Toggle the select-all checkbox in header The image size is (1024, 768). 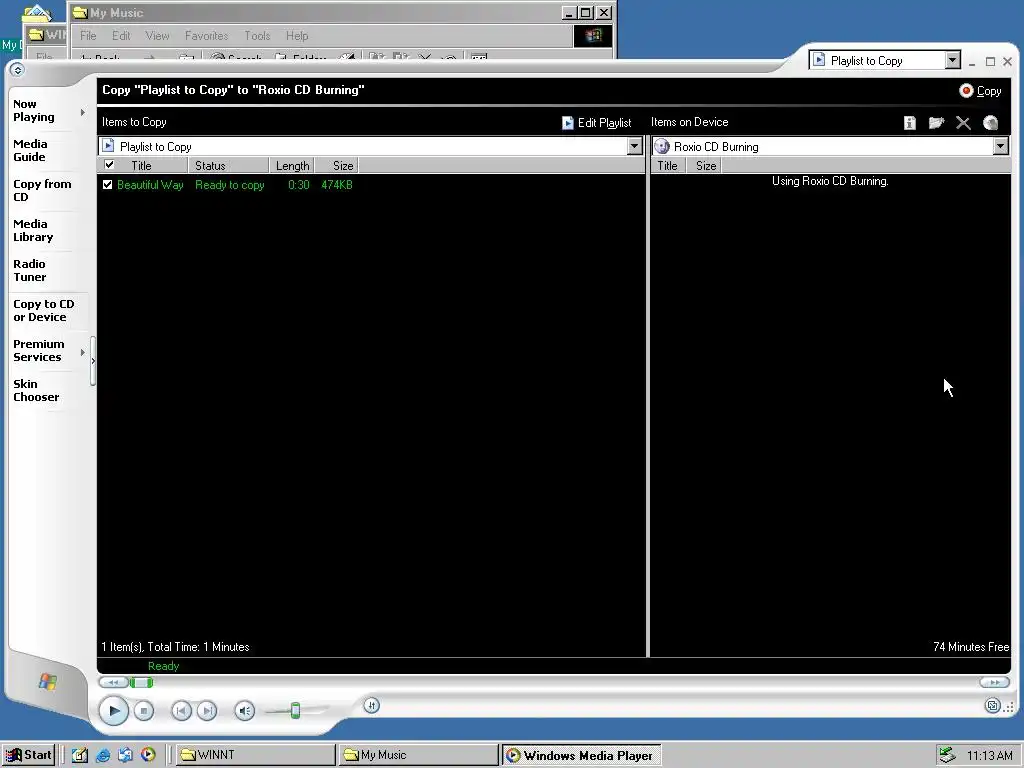(109, 165)
